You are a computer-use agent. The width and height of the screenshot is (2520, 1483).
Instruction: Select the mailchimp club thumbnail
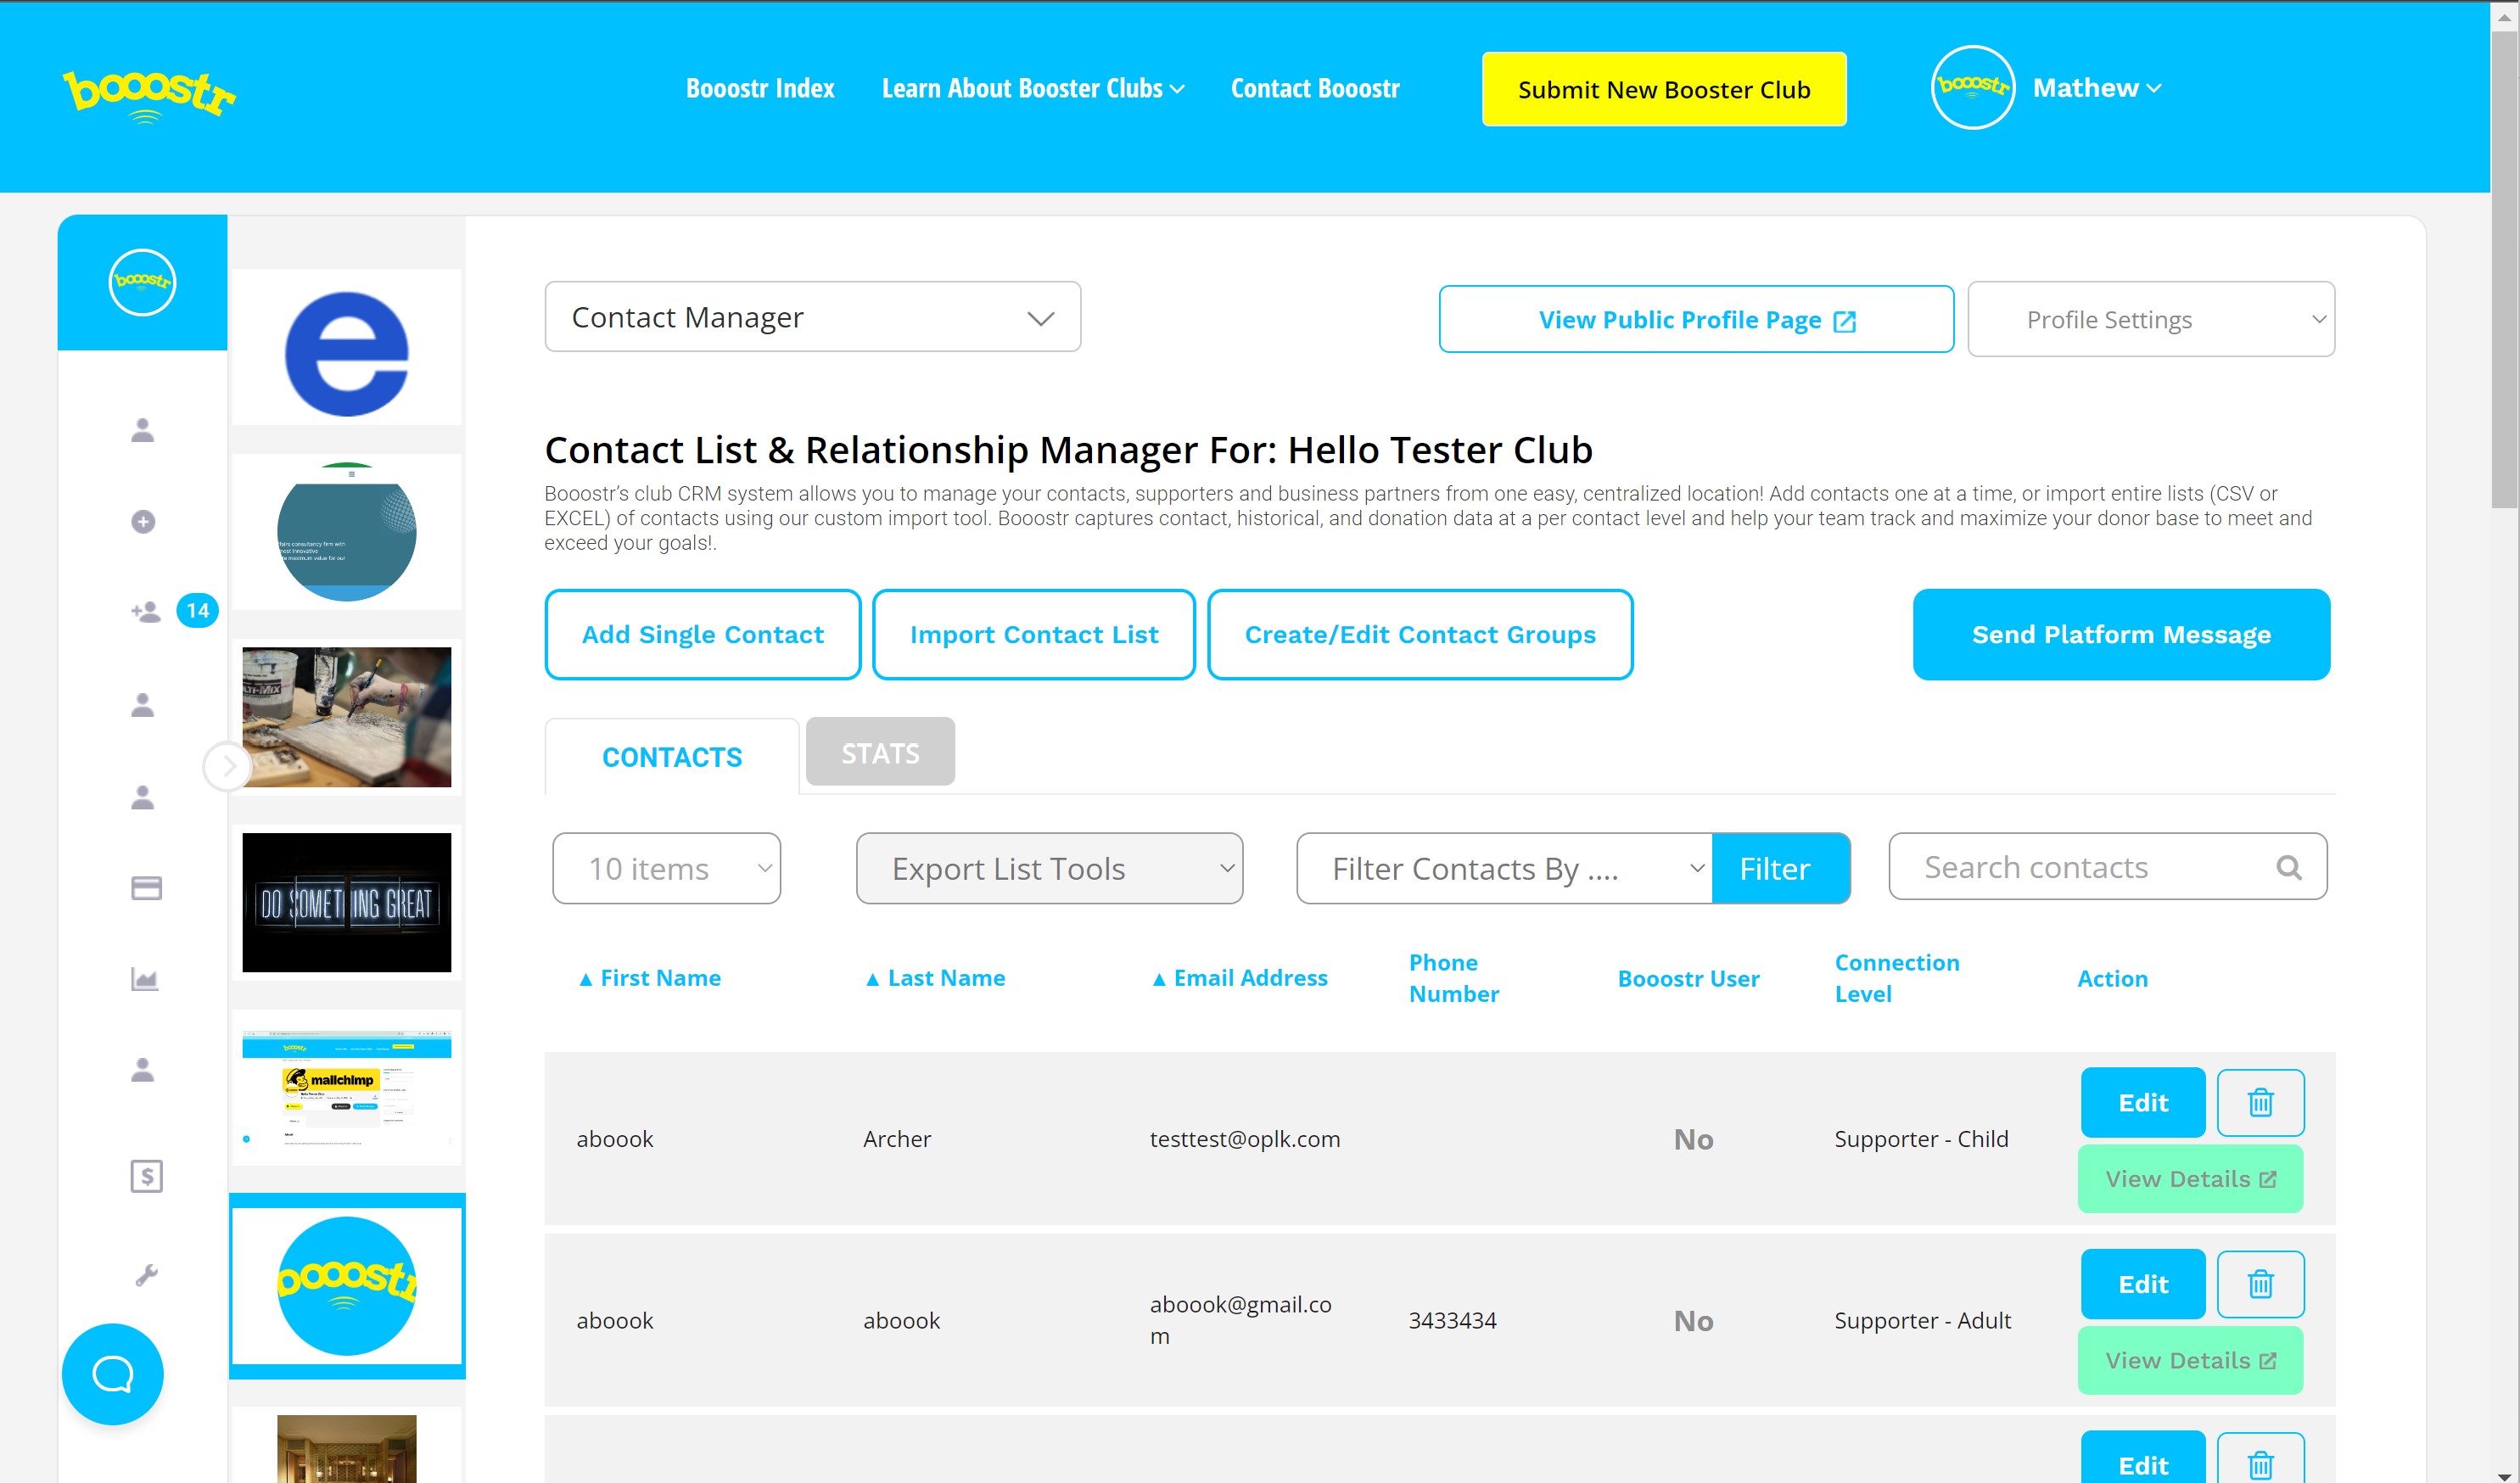346,1088
